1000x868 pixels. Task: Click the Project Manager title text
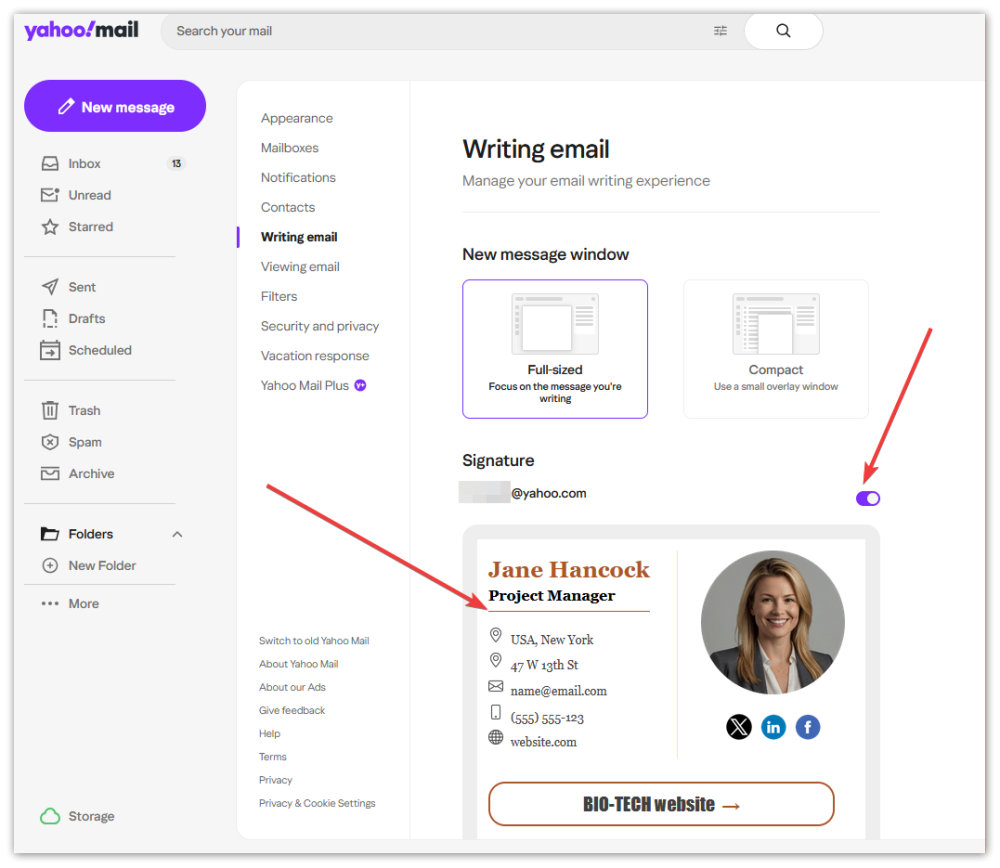552,596
